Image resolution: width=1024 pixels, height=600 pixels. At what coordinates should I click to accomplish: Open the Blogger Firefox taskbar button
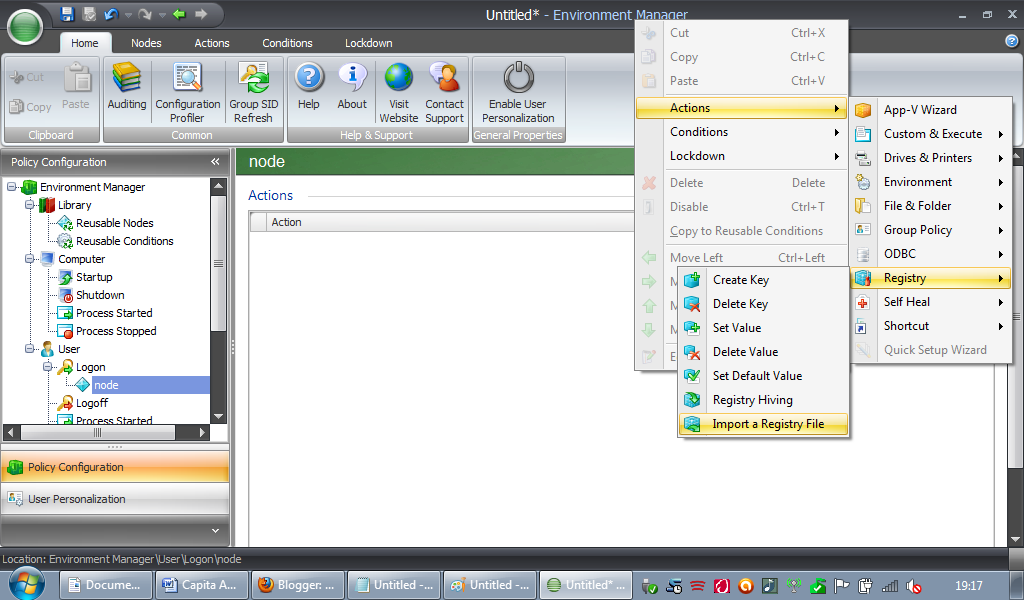(x=296, y=585)
